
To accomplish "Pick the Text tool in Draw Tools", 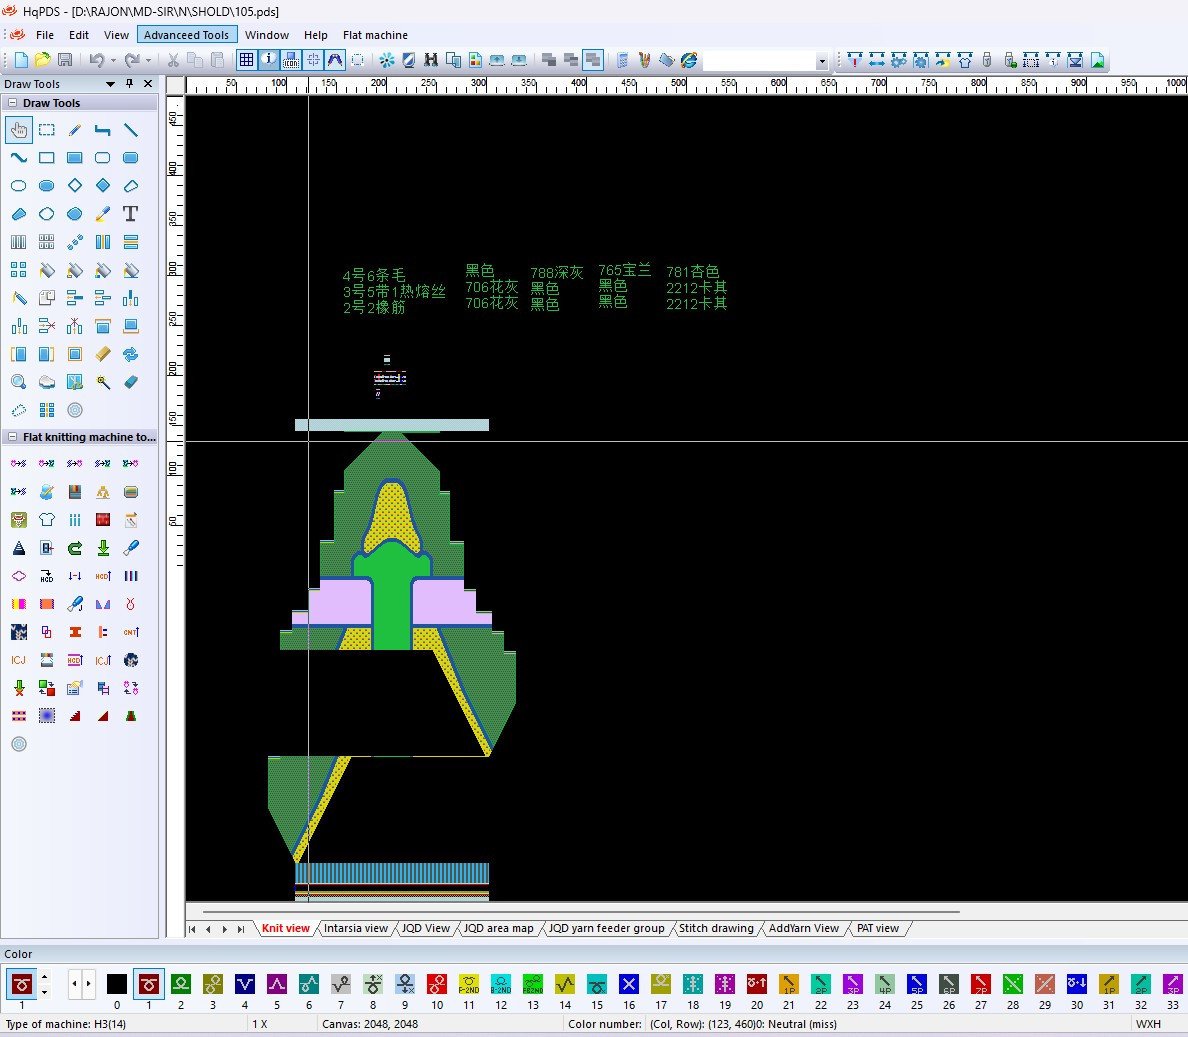I will [130, 214].
